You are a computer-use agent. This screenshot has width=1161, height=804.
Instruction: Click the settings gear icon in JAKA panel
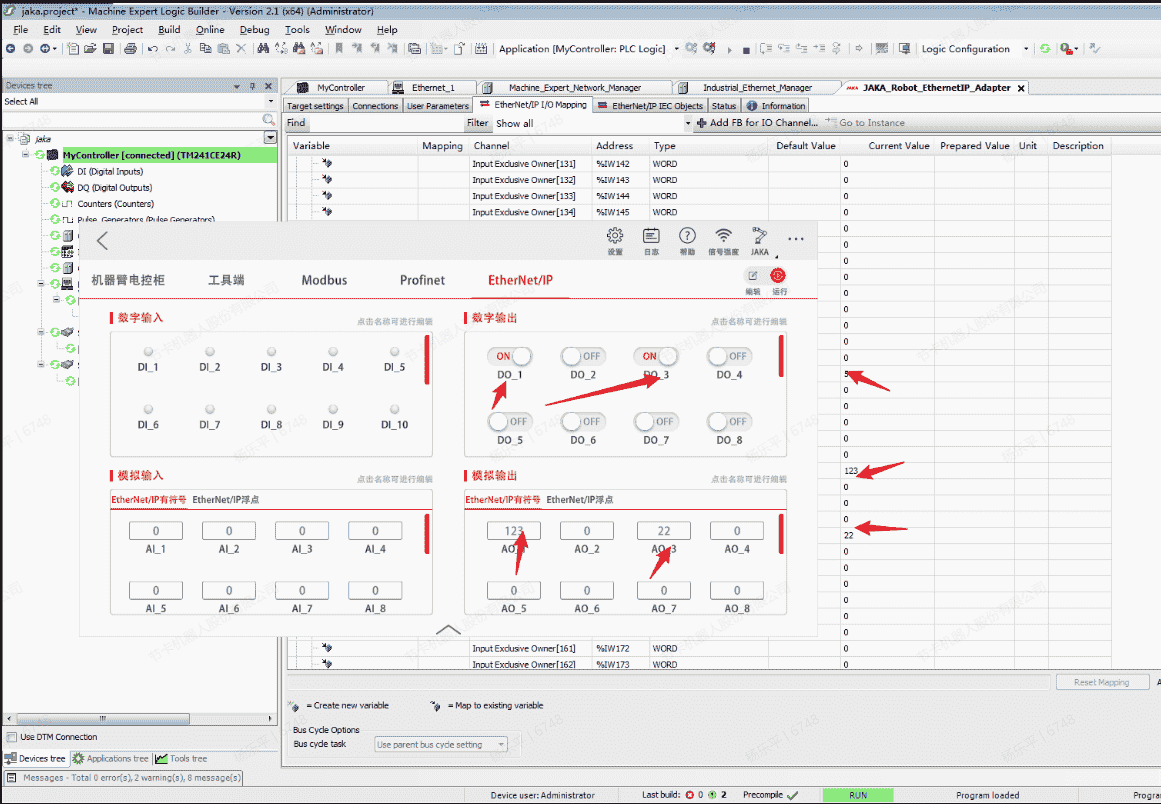point(615,236)
